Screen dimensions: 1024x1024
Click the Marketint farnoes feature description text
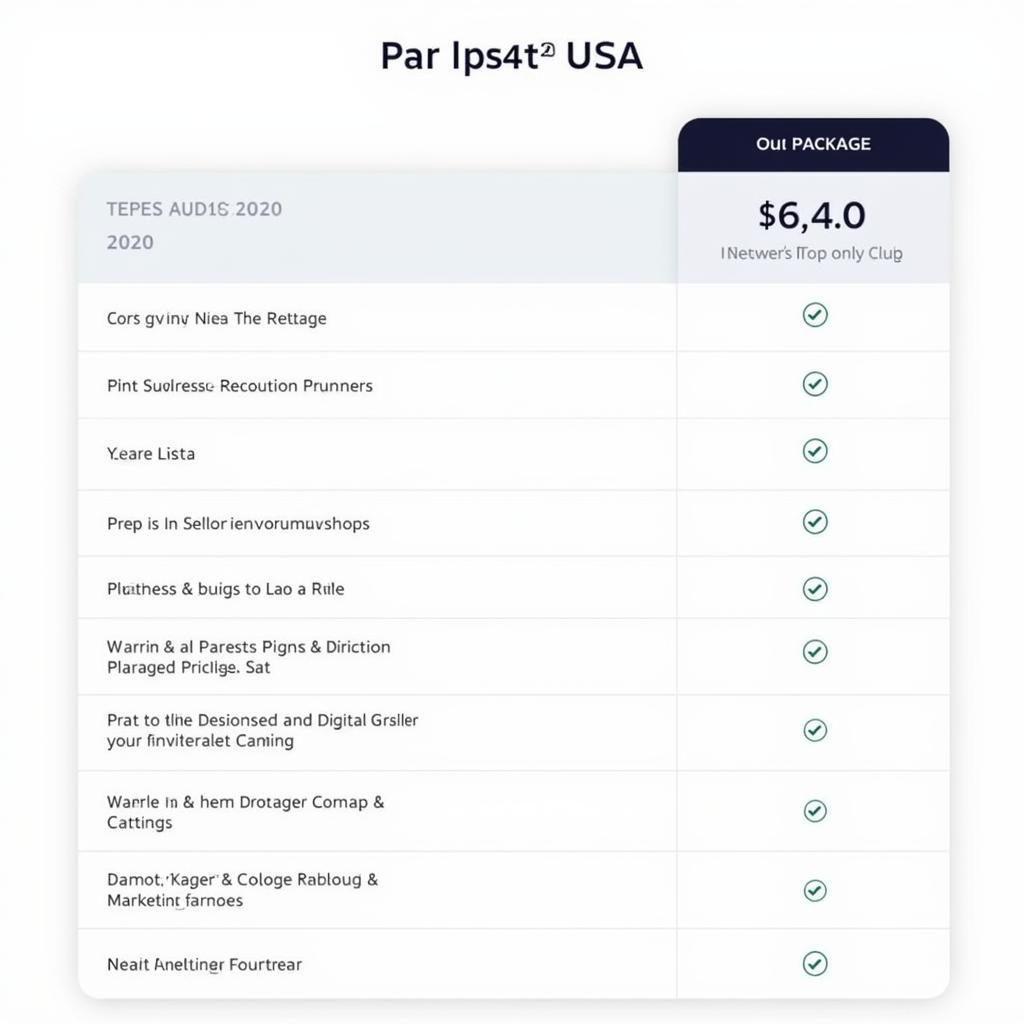(175, 901)
